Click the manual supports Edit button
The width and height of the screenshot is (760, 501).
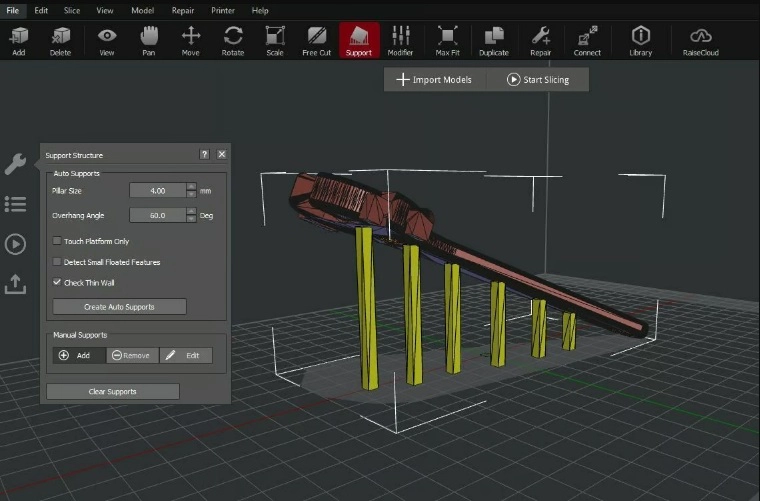click(186, 355)
